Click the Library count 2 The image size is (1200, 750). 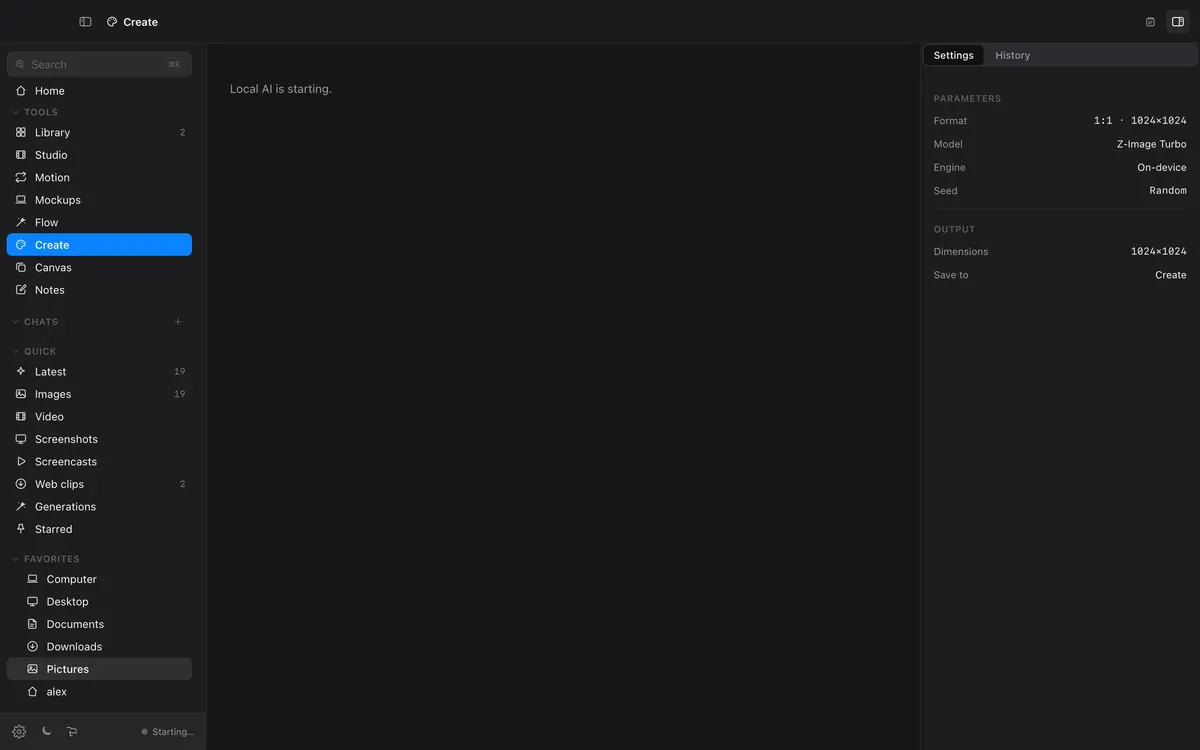click(x=182, y=132)
